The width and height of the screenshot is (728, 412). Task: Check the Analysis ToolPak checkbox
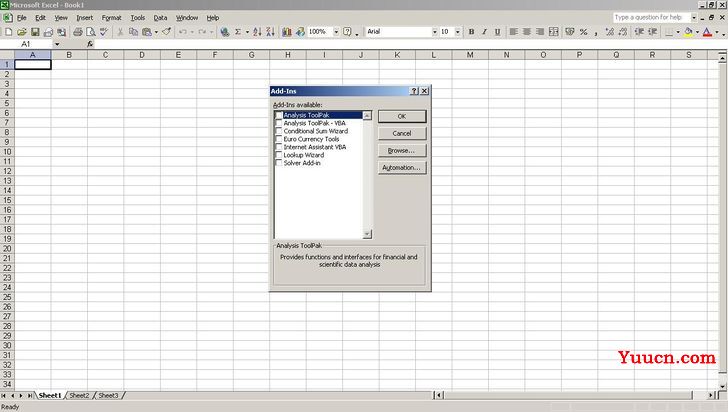279,115
